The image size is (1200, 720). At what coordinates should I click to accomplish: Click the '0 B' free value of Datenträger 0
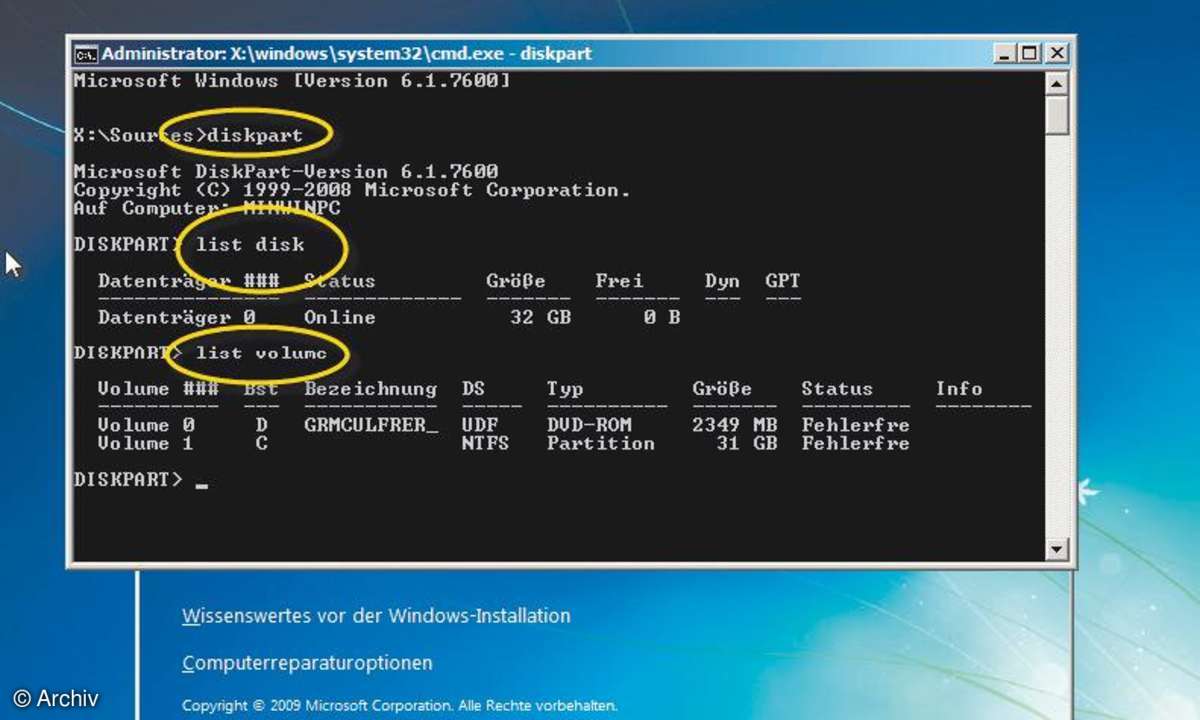[661, 317]
